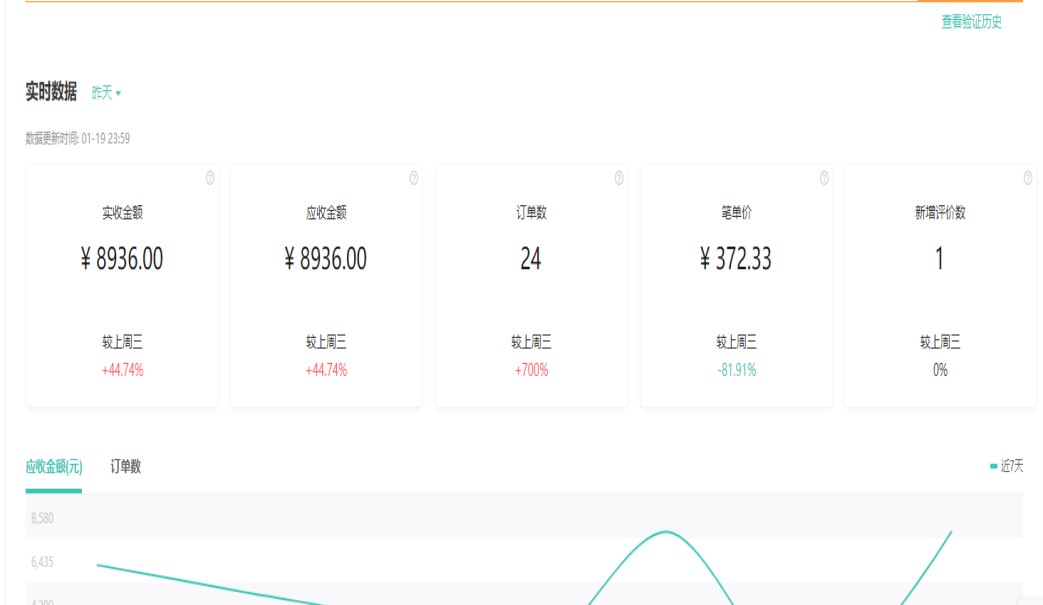Open the 查看验证历史 link
The height and width of the screenshot is (605, 1043).
(971, 22)
